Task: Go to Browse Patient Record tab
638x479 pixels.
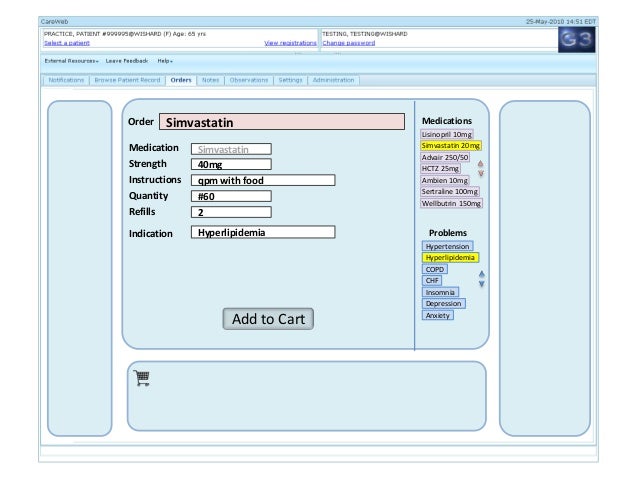Action: [127, 80]
